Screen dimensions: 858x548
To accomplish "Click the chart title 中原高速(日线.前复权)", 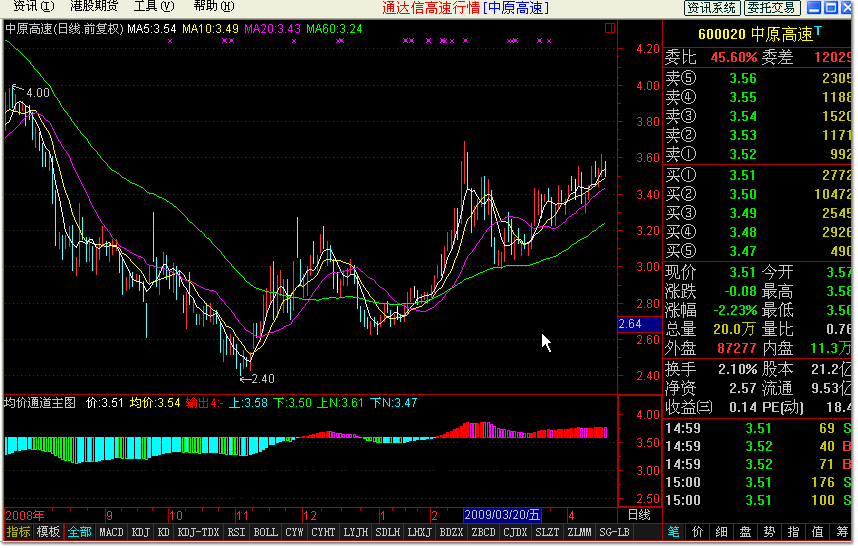I will click(x=65, y=29).
